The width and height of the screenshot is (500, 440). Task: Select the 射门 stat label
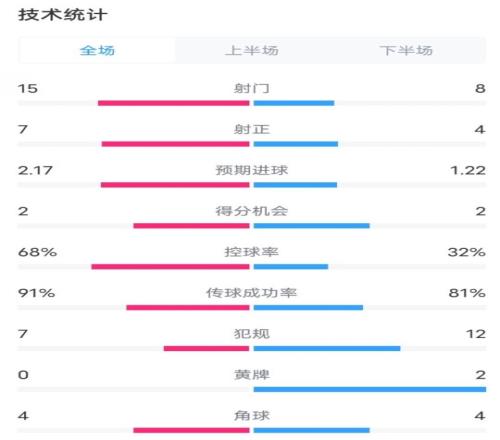point(252,88)
